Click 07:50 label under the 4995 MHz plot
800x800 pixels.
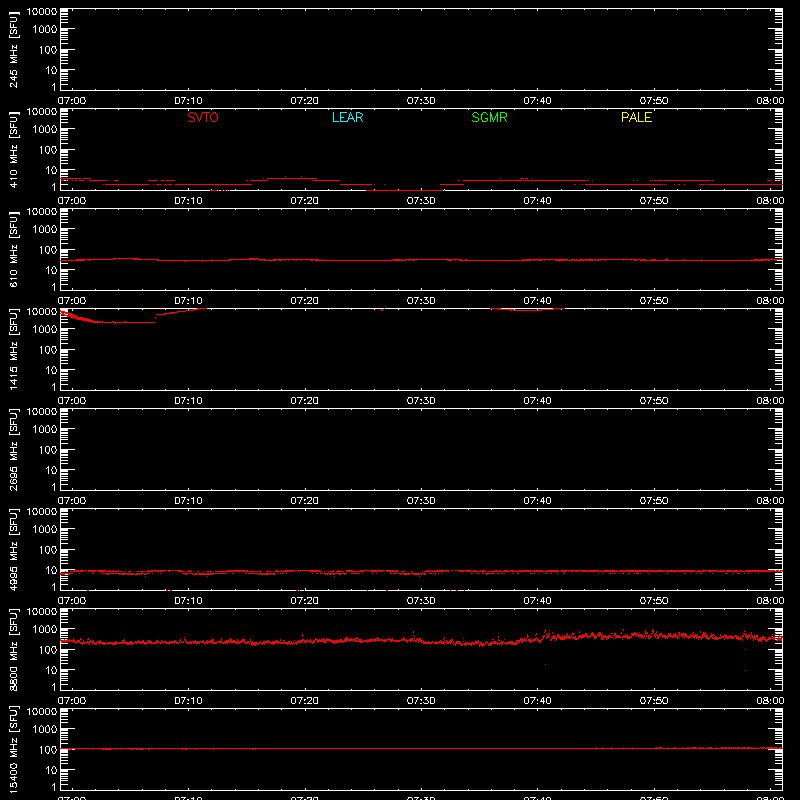[654, 601]
